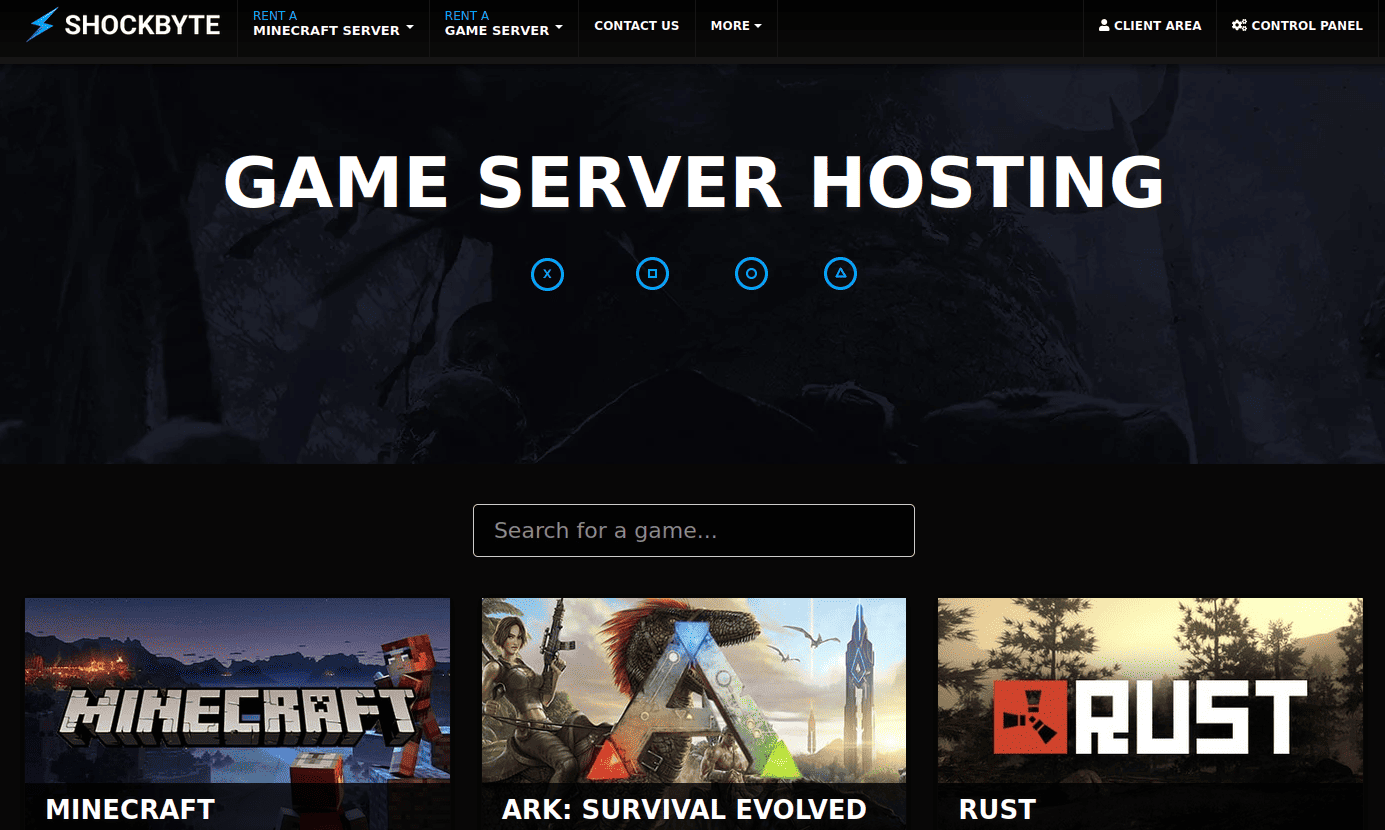Click the square circle icon
Image resolution: width=1385 pixels, height=830 pixels.
[652, 273]
